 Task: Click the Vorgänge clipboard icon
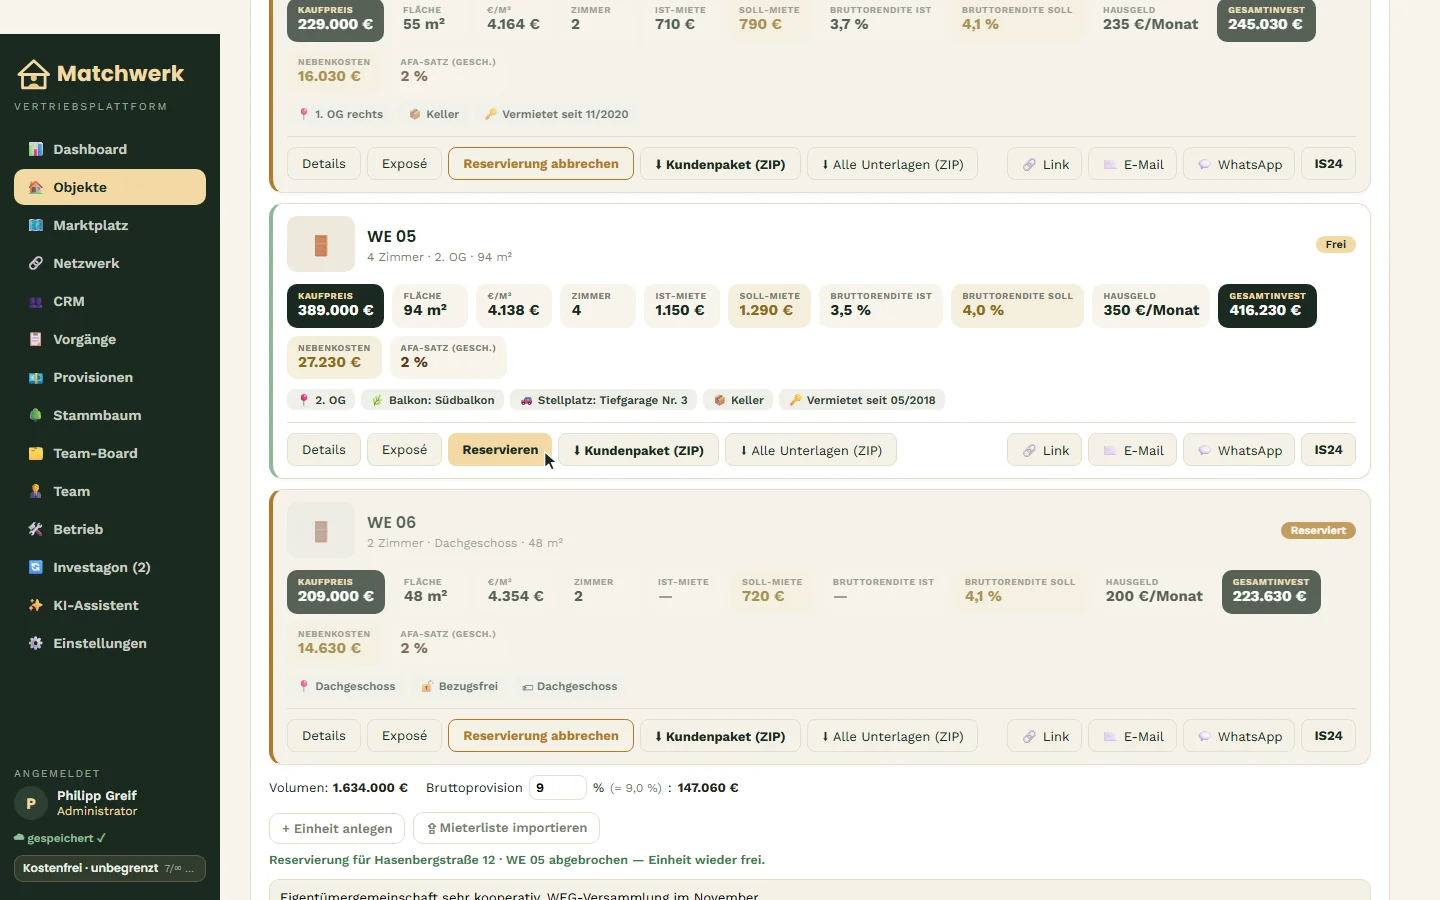(x=36, y=339)
